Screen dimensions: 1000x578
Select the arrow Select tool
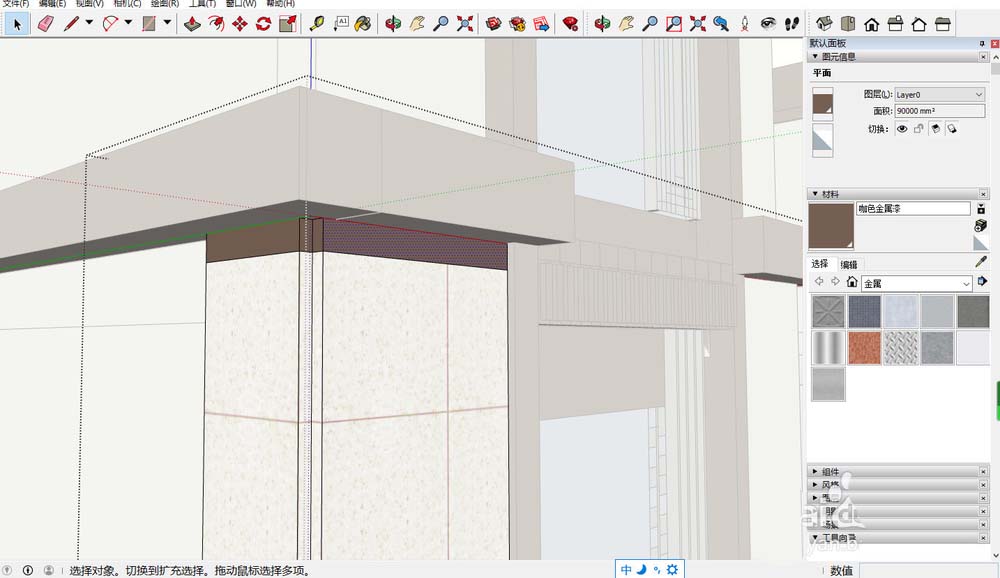[17, 24]
